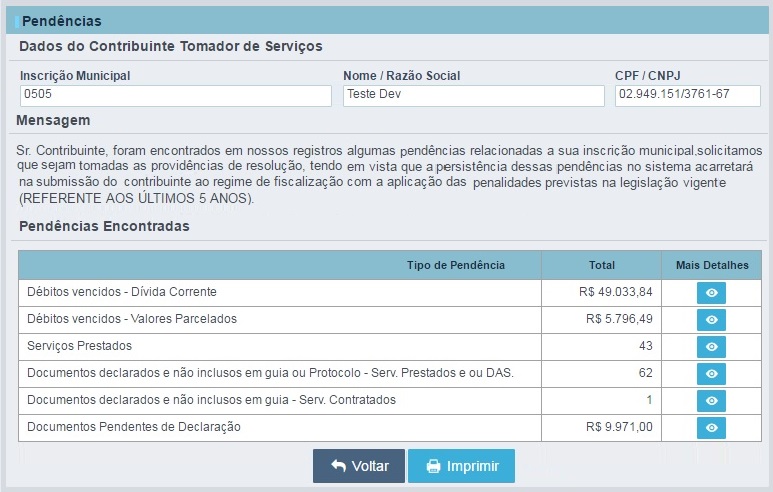Show details of Serviços Prestados
773x492 pixels.
(x=711, y=347)
